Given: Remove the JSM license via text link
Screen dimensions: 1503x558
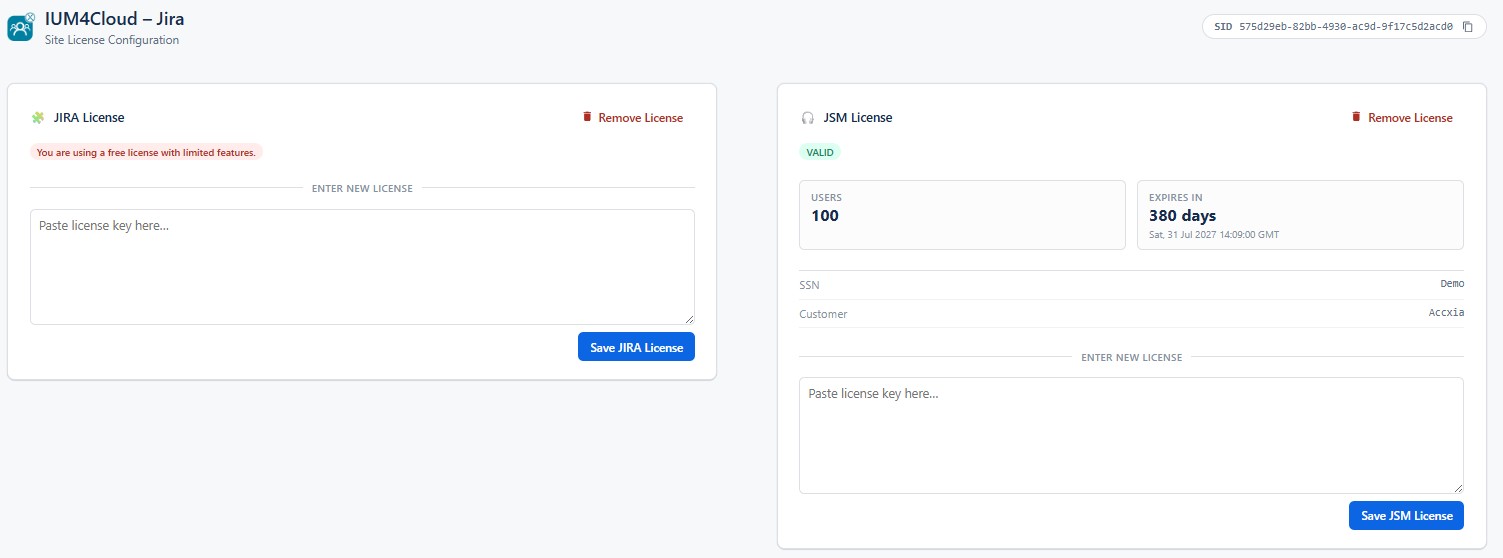Looking at the screenshot, I should pos(1410,118).
